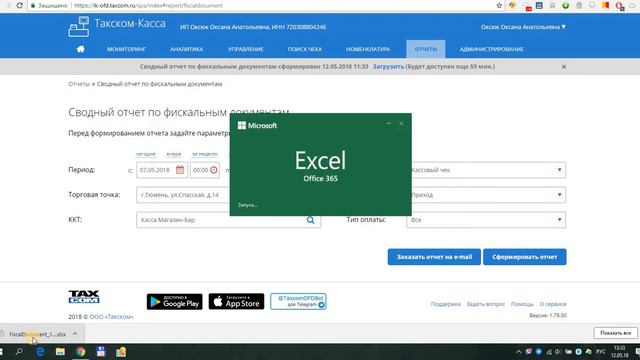This screenshot has width=640, height=360.
Task: Open the user menu Оксюк Оксана Анатольевна
Action: point(523,27)
